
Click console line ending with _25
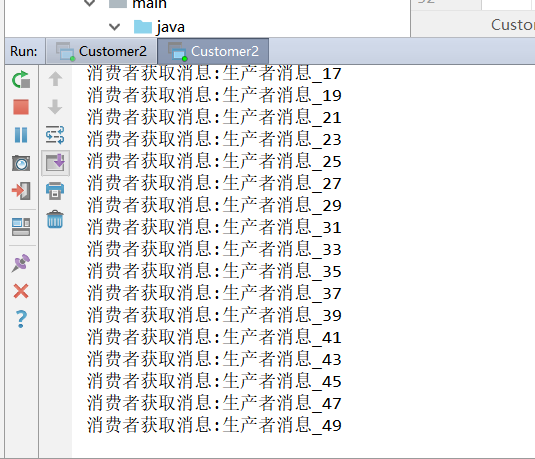214,161
